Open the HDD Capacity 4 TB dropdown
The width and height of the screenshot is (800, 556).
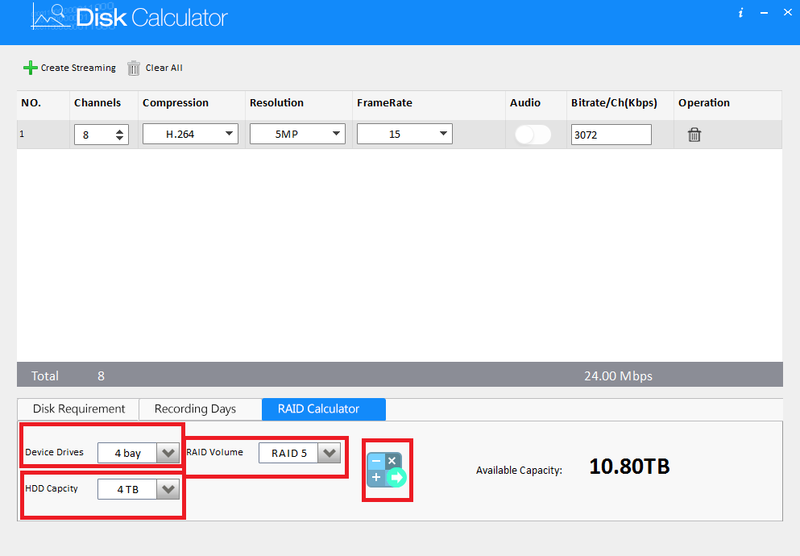click(x=138, y=489)
